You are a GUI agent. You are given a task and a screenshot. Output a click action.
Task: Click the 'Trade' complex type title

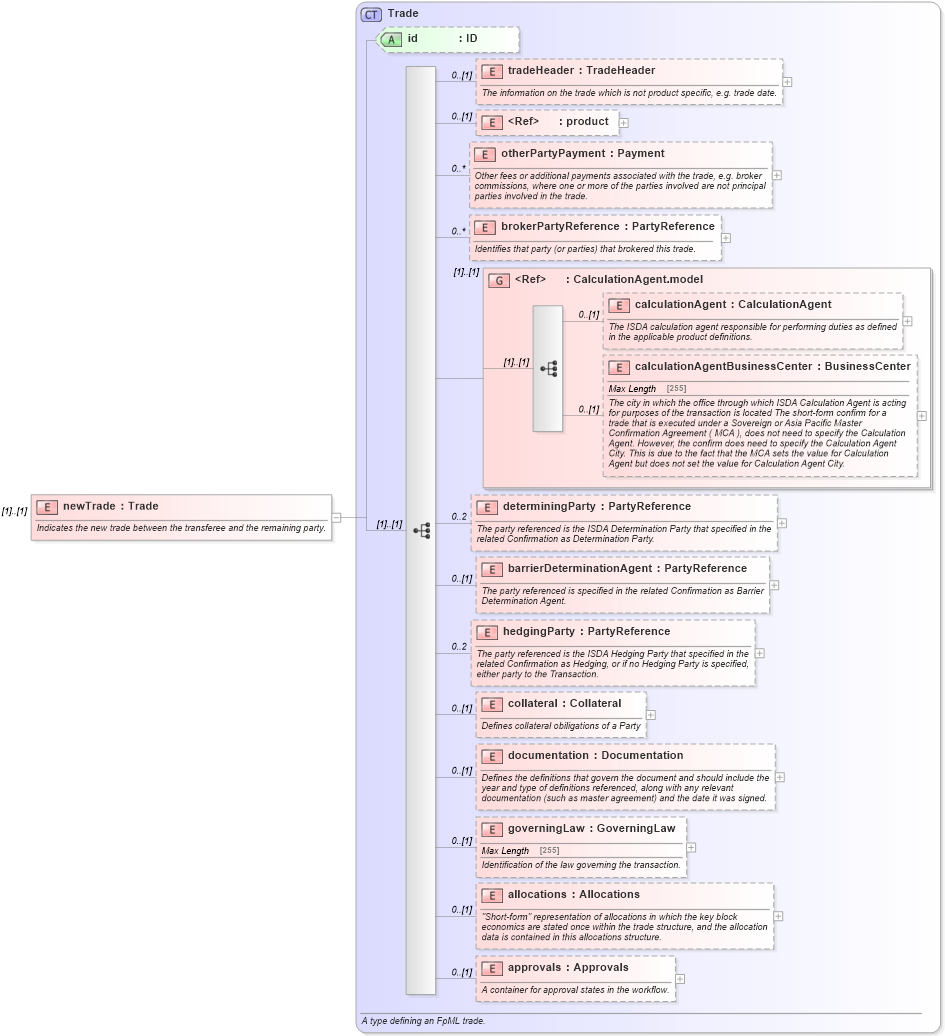tap(403, 13)
